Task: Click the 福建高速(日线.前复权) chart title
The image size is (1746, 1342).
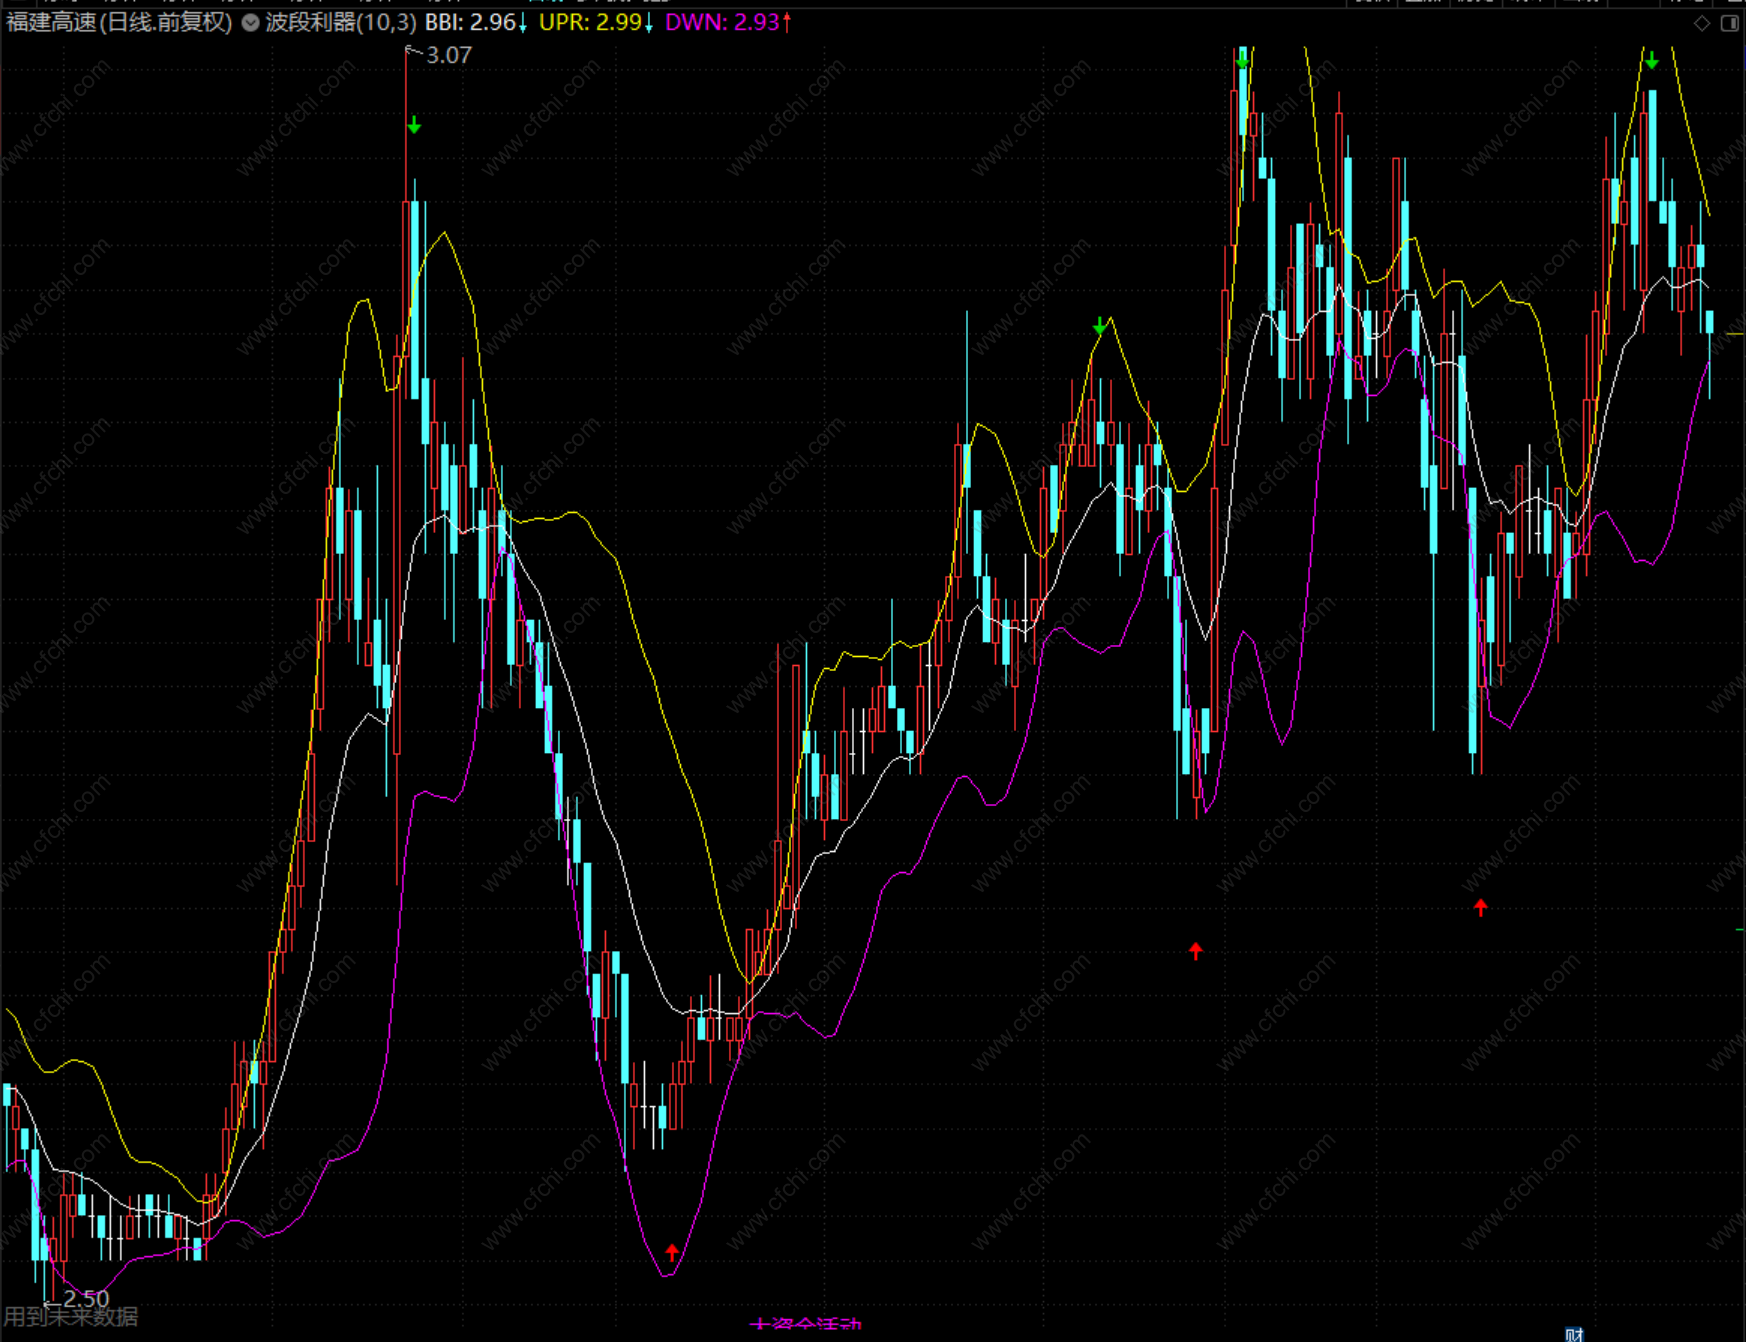Action: pyautogui.click(x=119, y=22)
